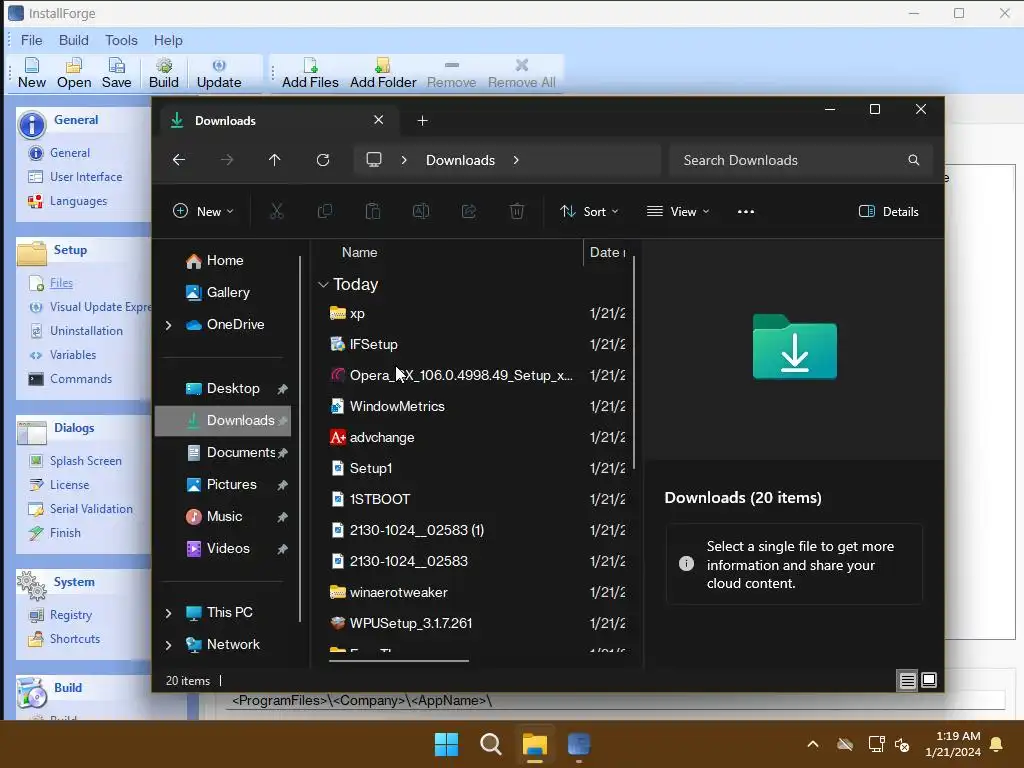Save the project via the Save icon
The height and width of the screenshot is (768, 1024).
pyautogui.click(x=116, y=72)
